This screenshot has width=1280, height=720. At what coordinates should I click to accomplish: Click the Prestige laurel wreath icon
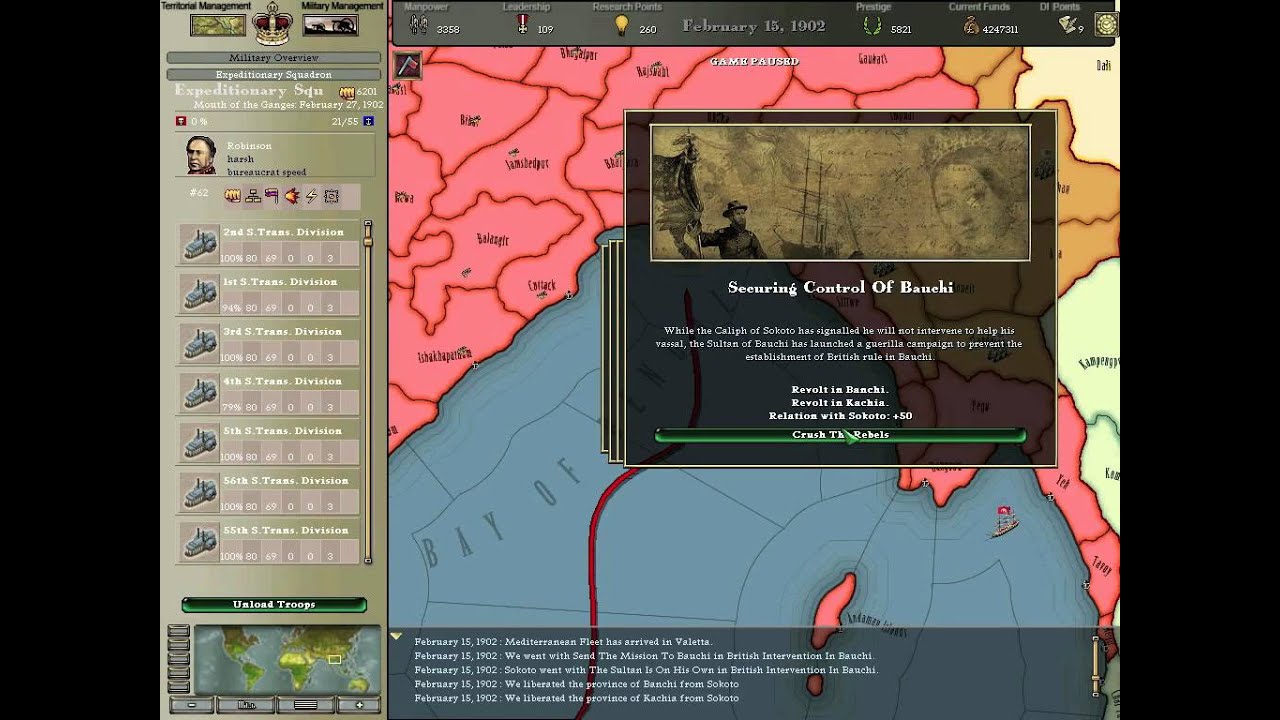click(x=872, y=27)
